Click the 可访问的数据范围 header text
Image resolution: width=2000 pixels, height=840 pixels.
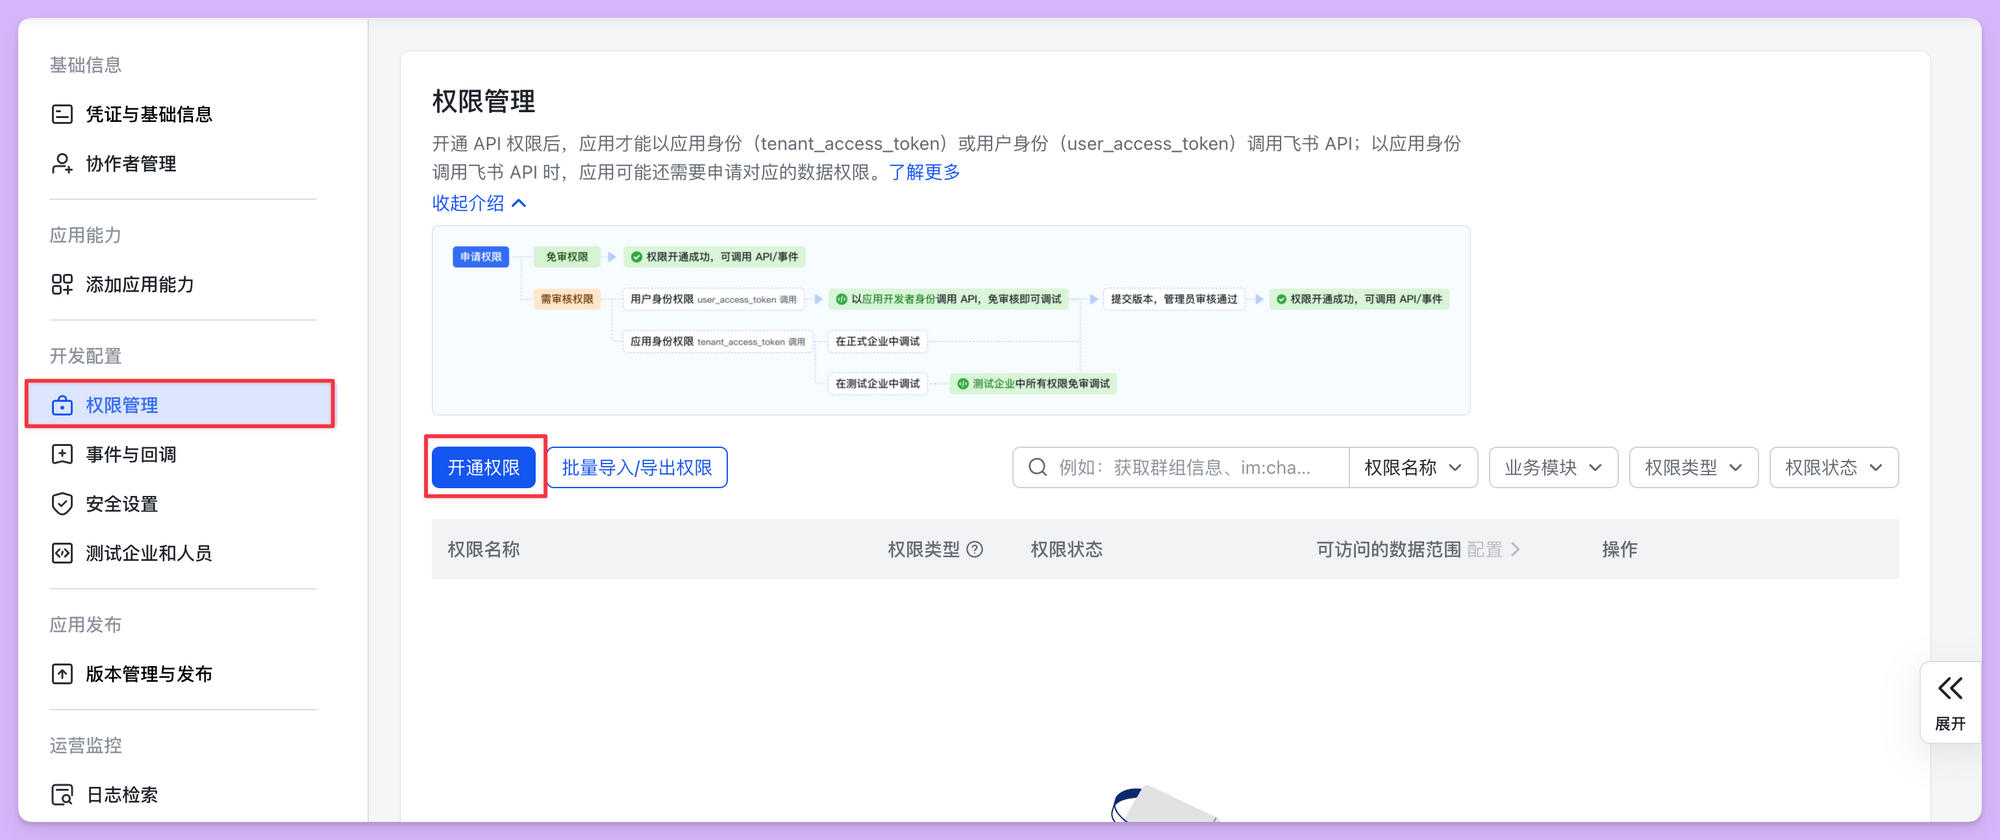tap(1389, 549)
